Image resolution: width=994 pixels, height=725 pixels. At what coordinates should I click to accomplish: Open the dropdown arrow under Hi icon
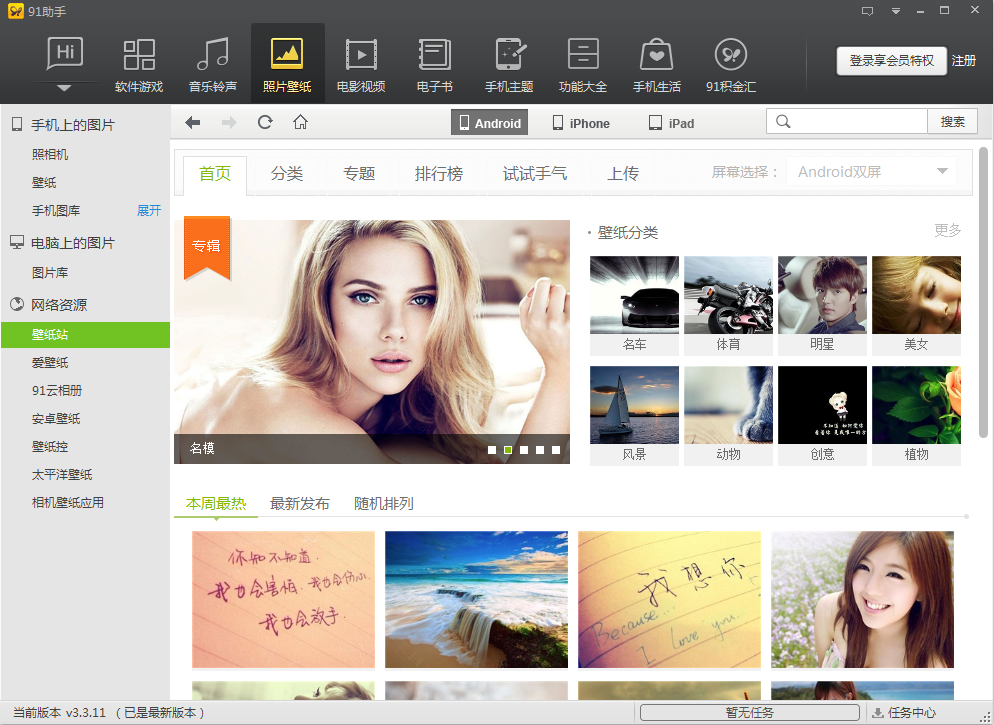(65, 88)
